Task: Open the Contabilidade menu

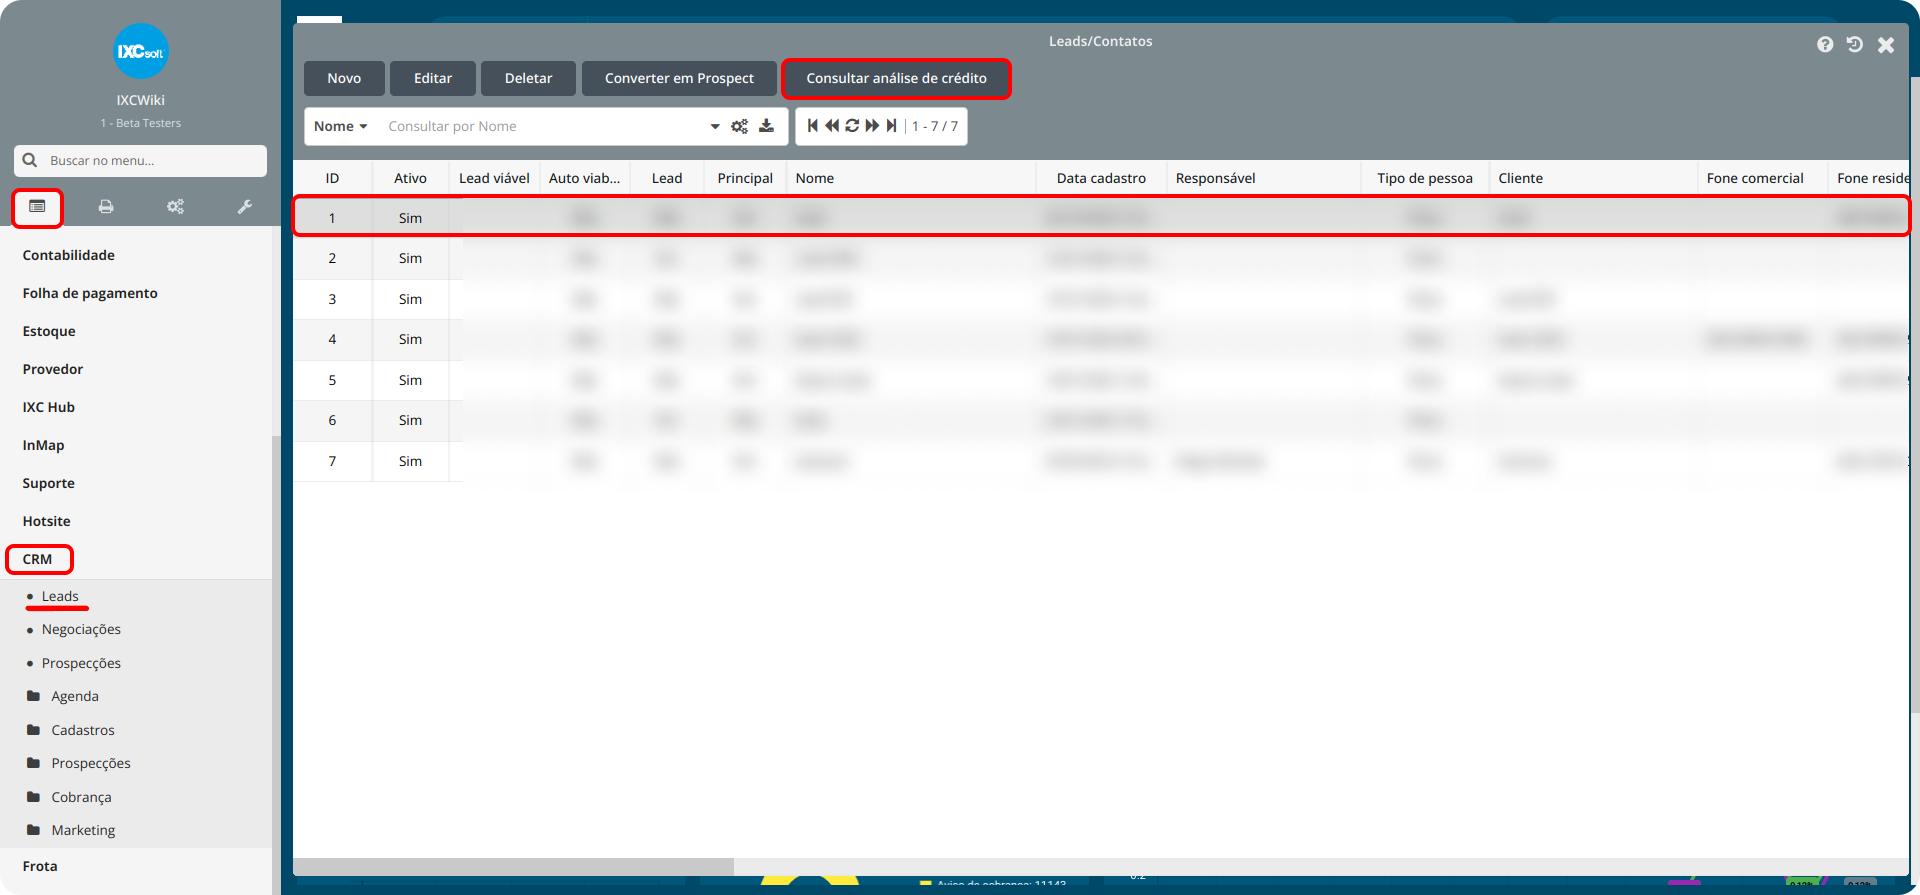Action: [x=69, y=255]
